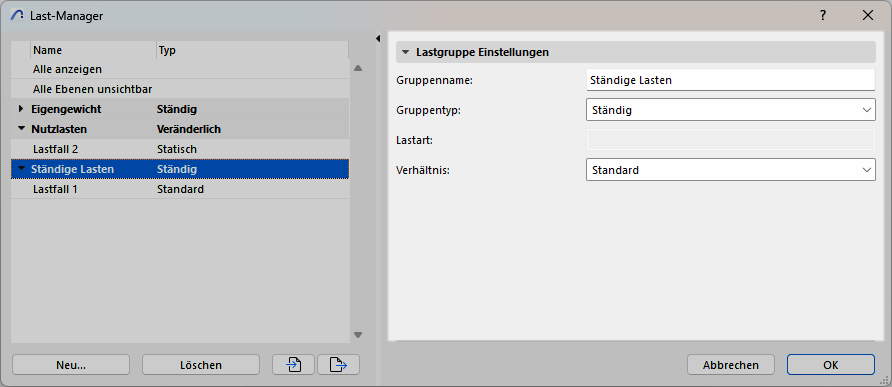Click the Neu... button
Viewport: 892px width, 387px height.
[x=71, y=365]
